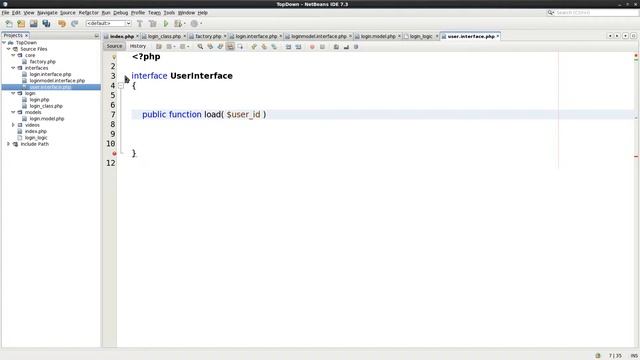640x360 pixels.
Task: Collapse the core folder
Action: (13, 55)
